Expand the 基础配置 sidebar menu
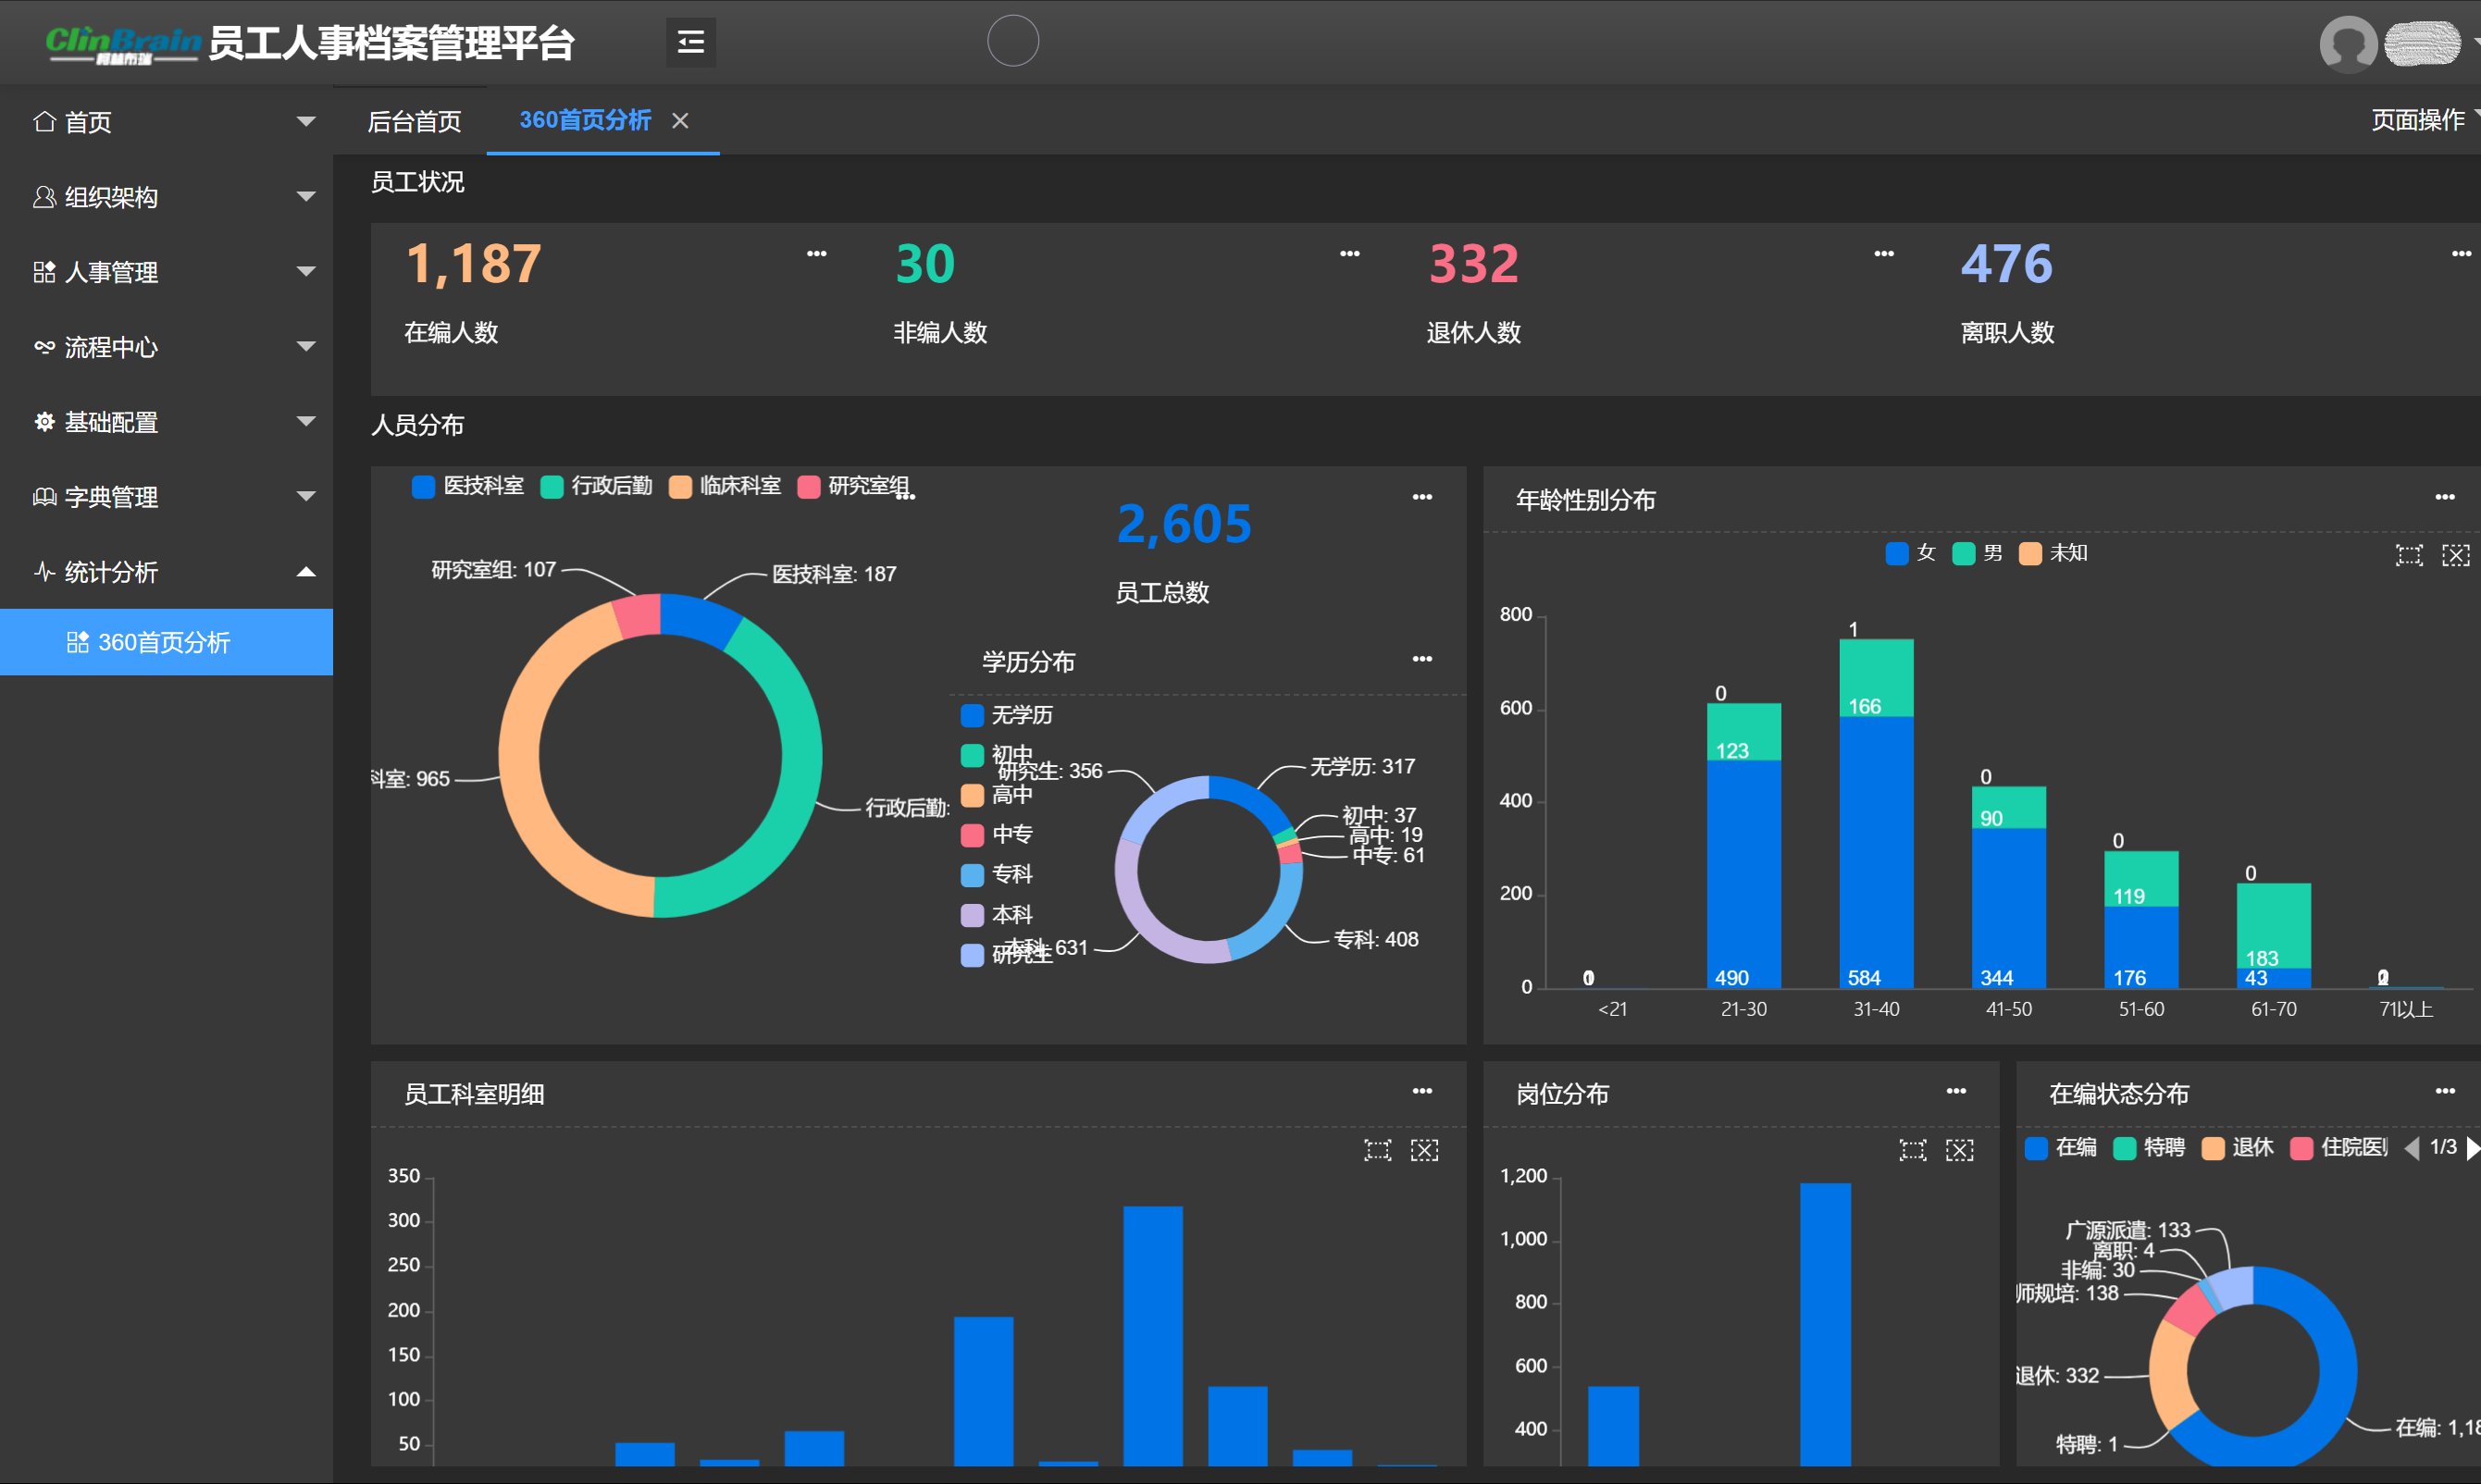The width and height of the screenshot is (2481, 1484). pyautogui.click(x=306, y=421)
